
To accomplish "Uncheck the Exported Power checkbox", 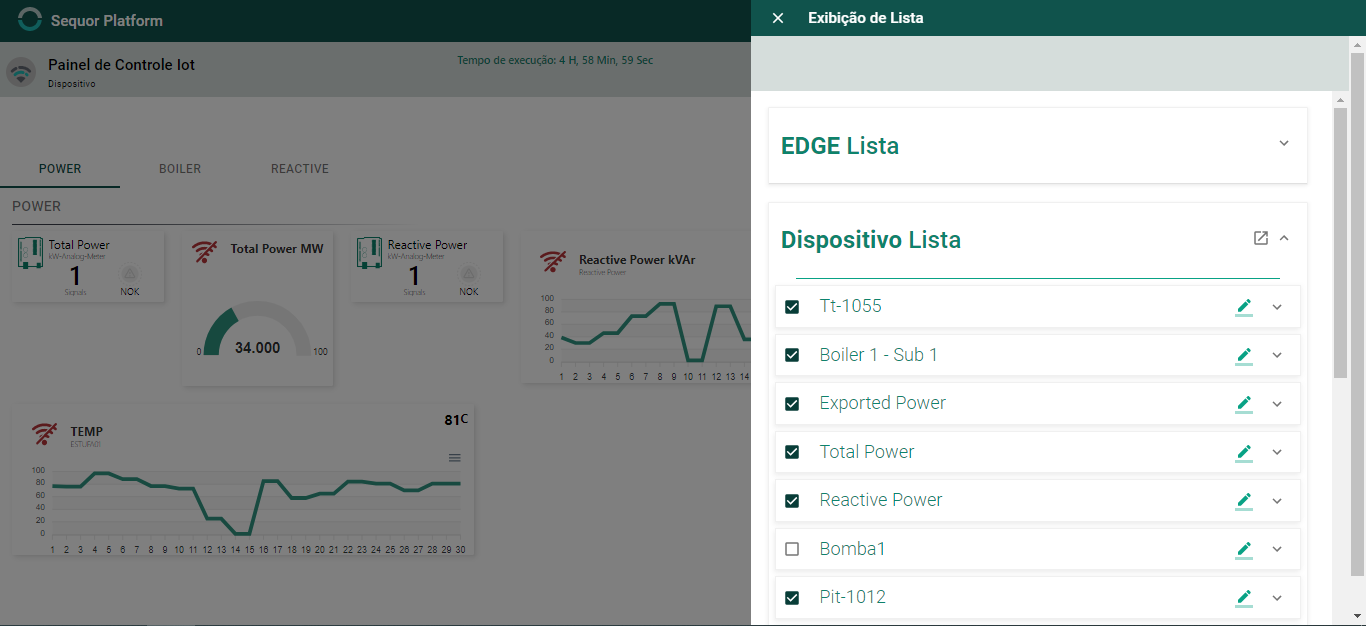I will [792, 404].
